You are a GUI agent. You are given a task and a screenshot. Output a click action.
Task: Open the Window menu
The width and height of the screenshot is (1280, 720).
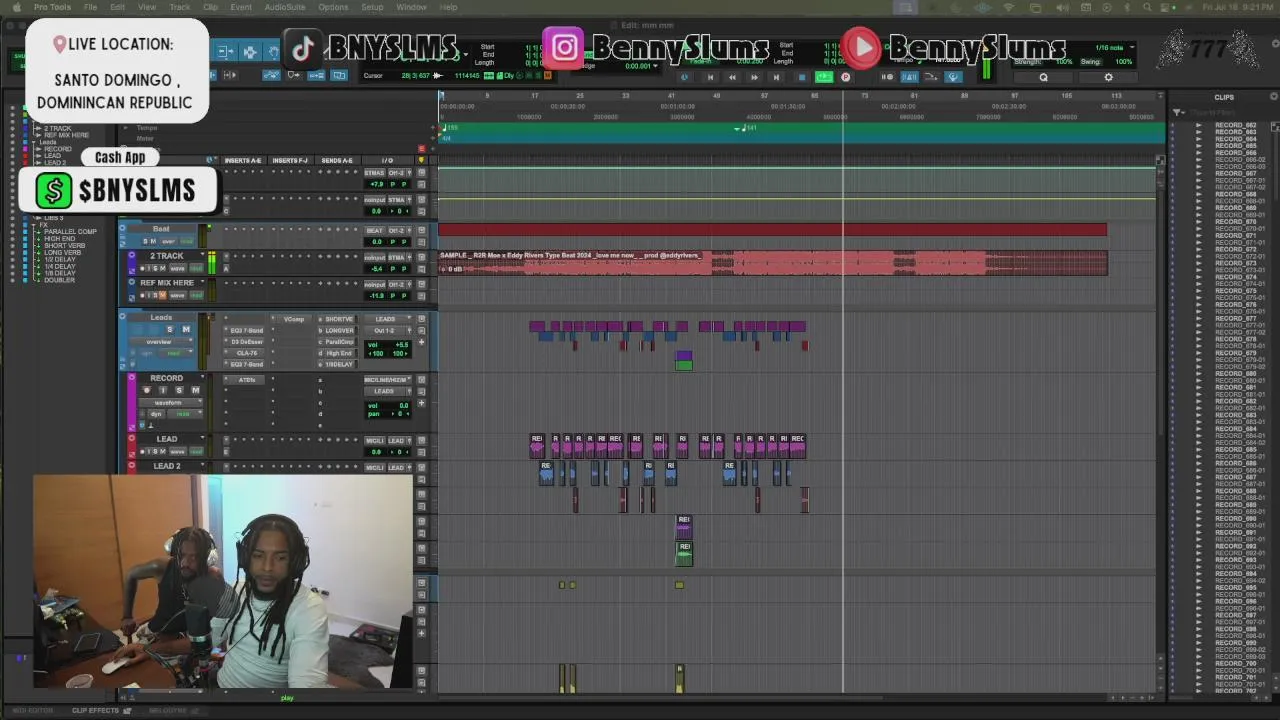tap(411, 7)
